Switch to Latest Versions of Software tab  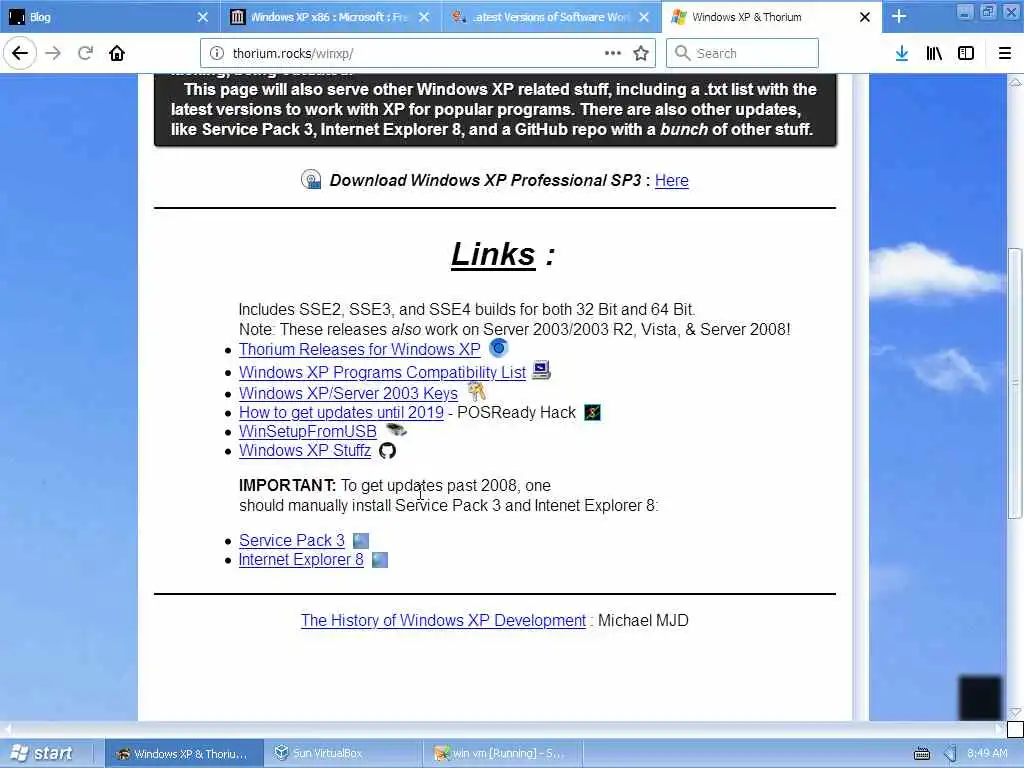point(551,16)
